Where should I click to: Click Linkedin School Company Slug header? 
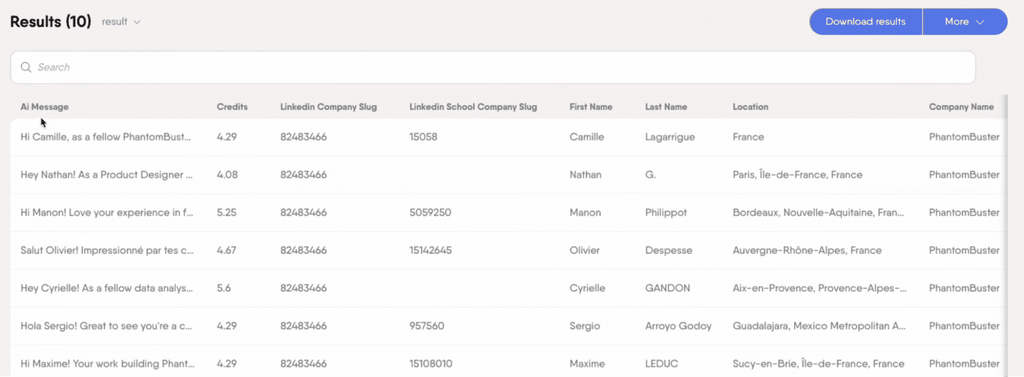click(x=473, y=107)
